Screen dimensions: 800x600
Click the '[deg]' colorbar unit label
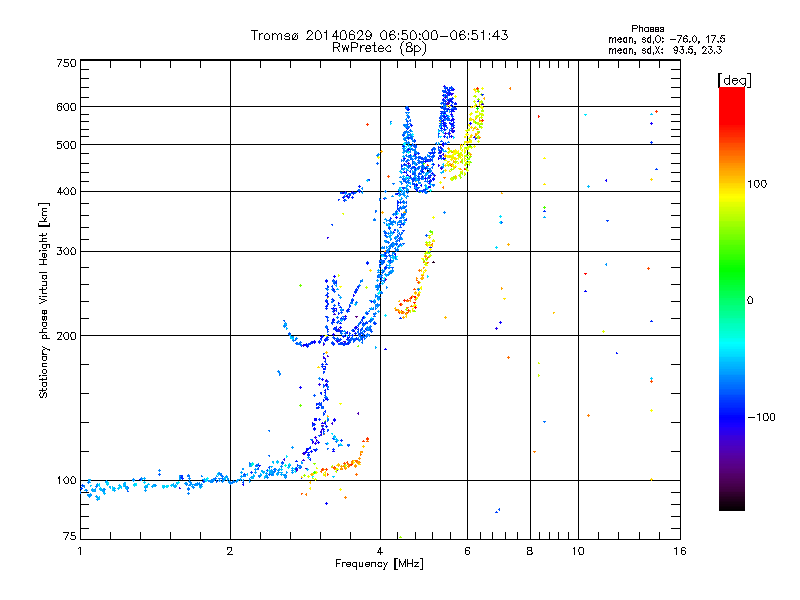[x=734, y=80]
